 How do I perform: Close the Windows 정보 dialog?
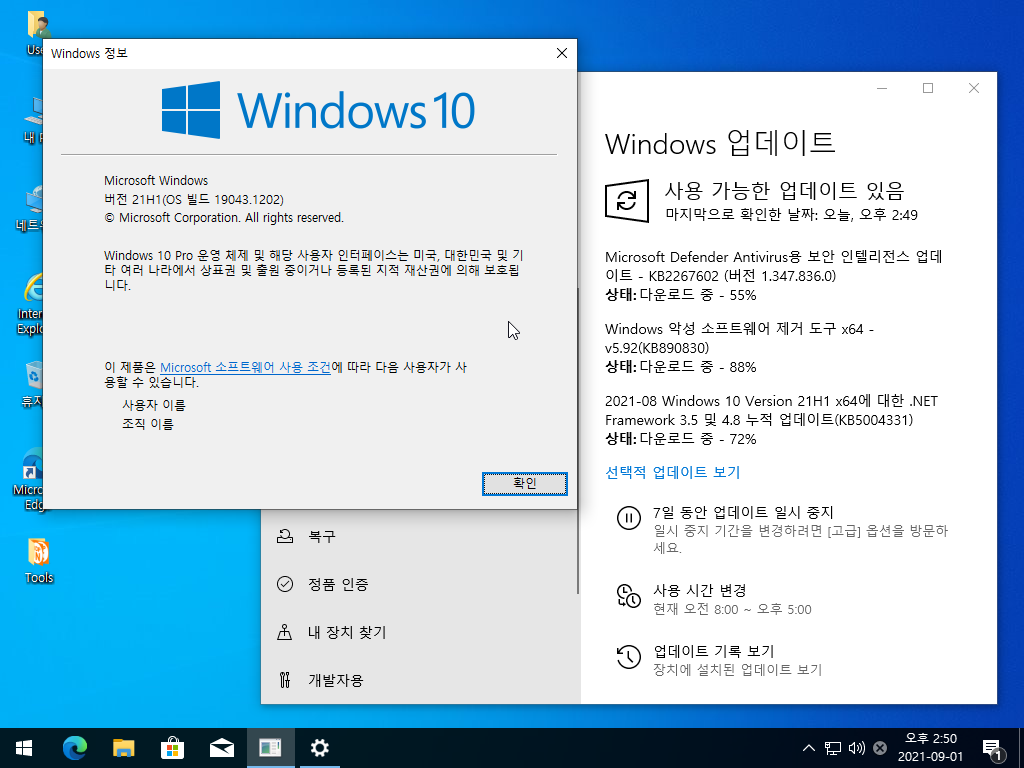tap(562, 54)
